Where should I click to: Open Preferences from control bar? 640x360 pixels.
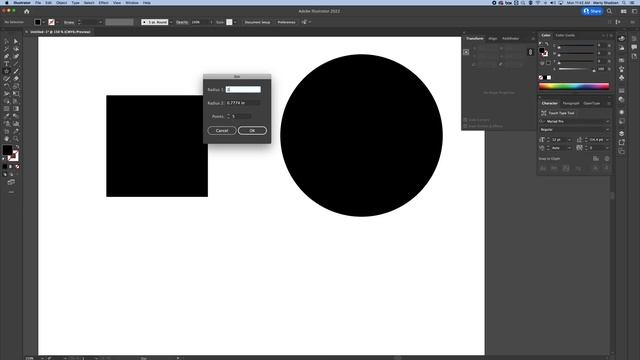[286, 22]
